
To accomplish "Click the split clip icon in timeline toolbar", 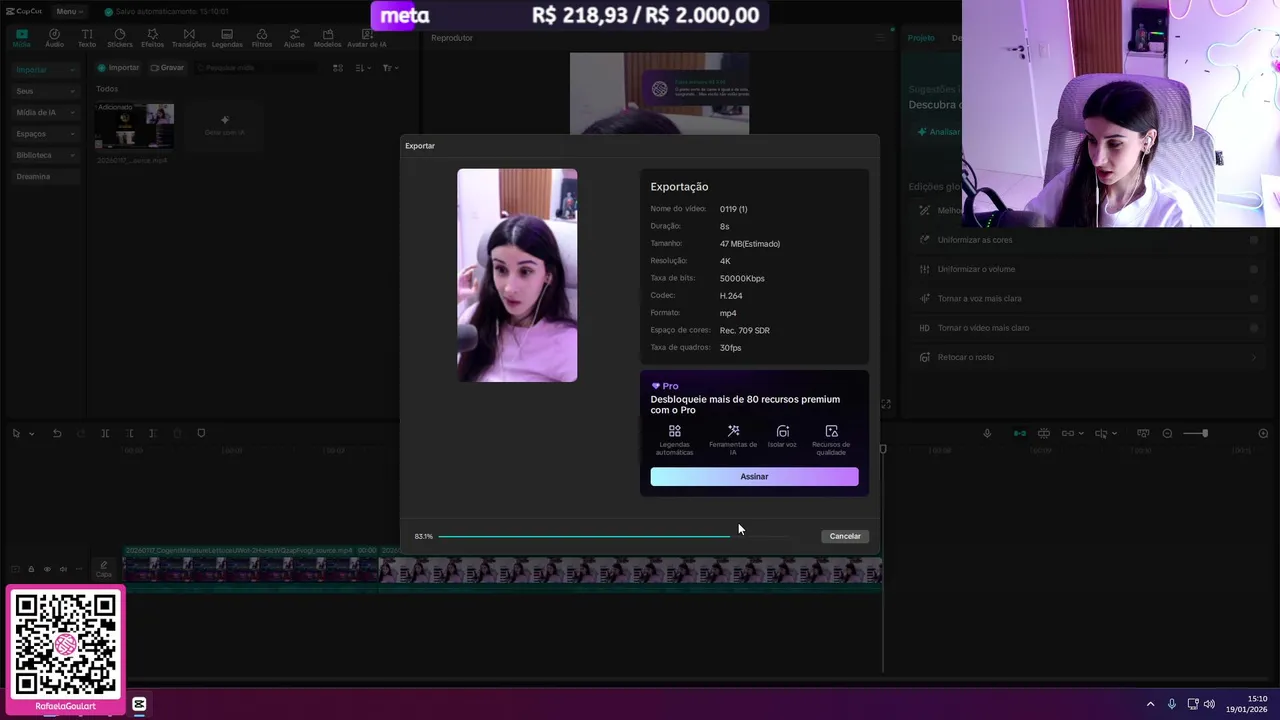I will (105, 433).
